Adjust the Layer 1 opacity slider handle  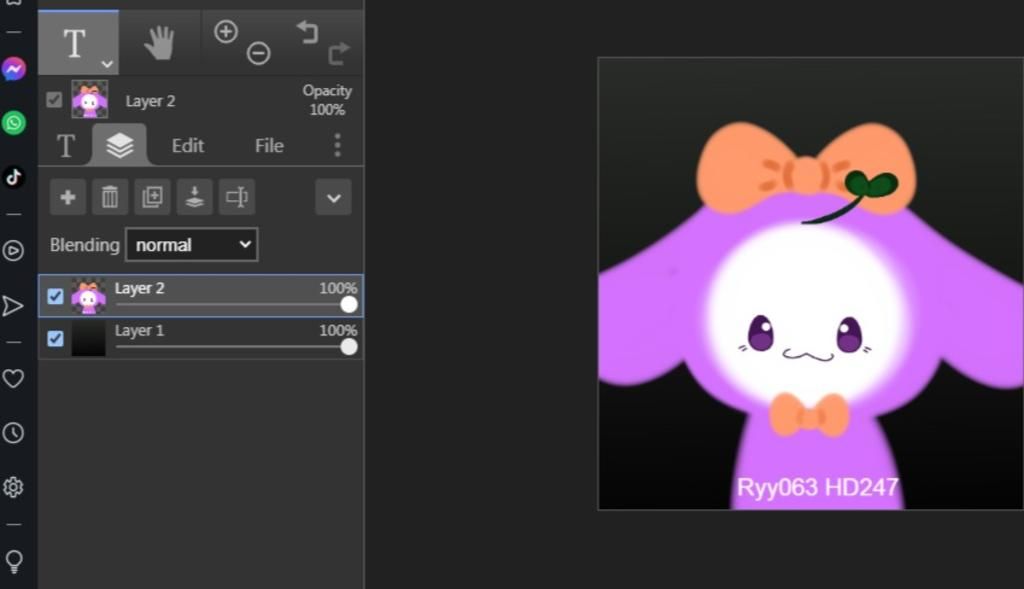[349, 347]
